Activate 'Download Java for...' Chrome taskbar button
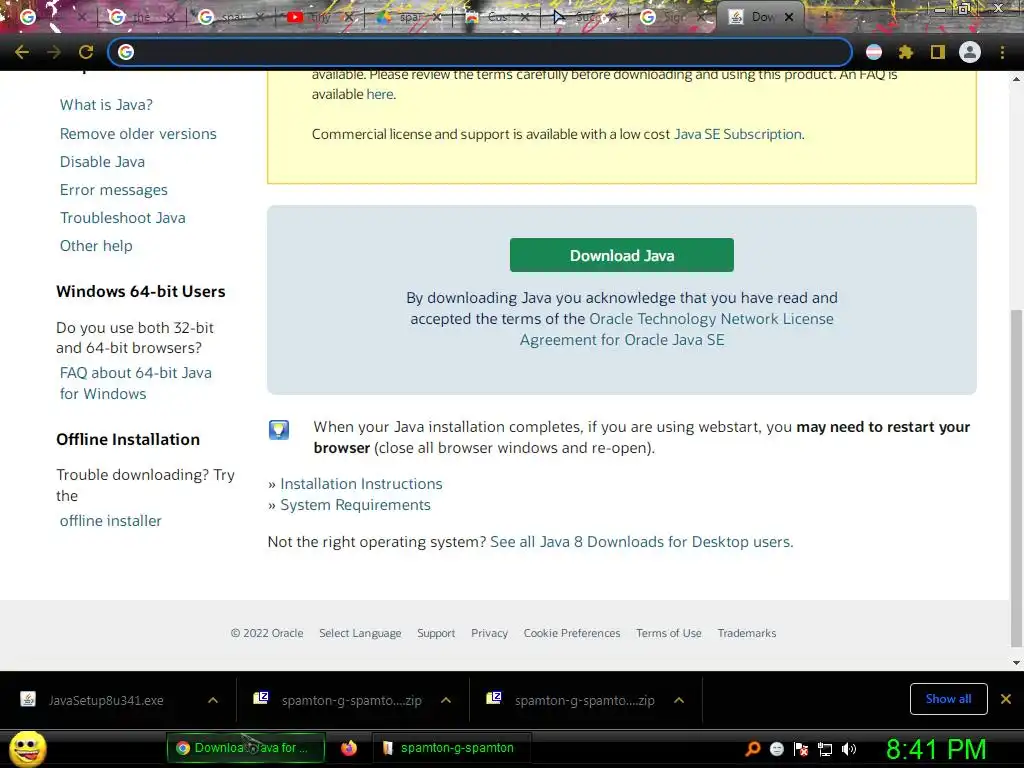The height and width of the screenshot is (768, 1024). (x=246, y=748)
